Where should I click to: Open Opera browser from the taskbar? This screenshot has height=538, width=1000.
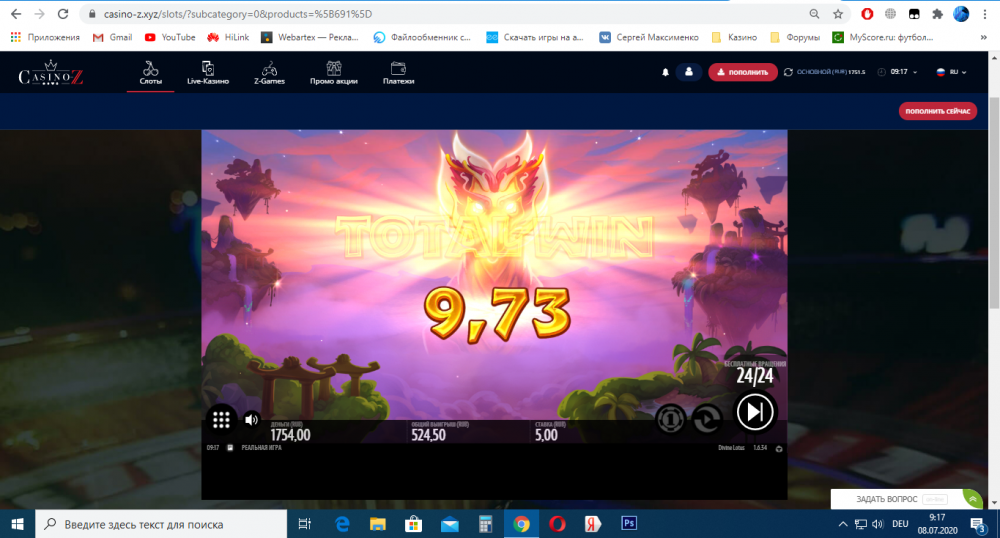(557, 524)
